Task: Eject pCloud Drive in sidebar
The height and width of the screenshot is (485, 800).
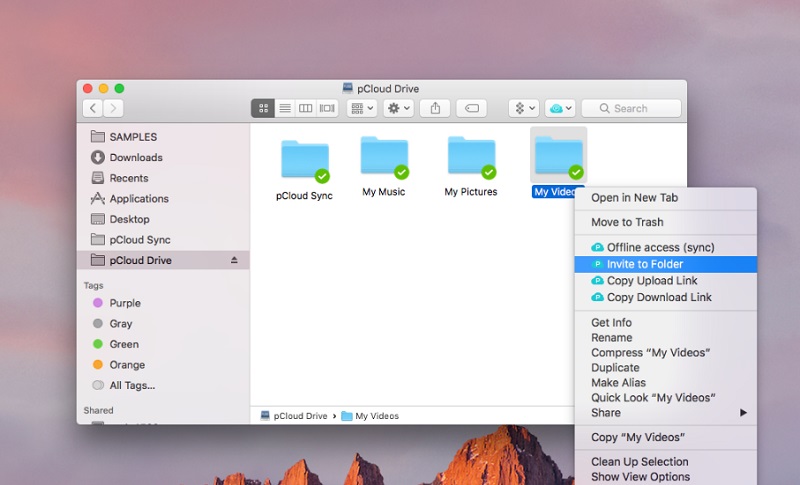Action: (235, 260)
